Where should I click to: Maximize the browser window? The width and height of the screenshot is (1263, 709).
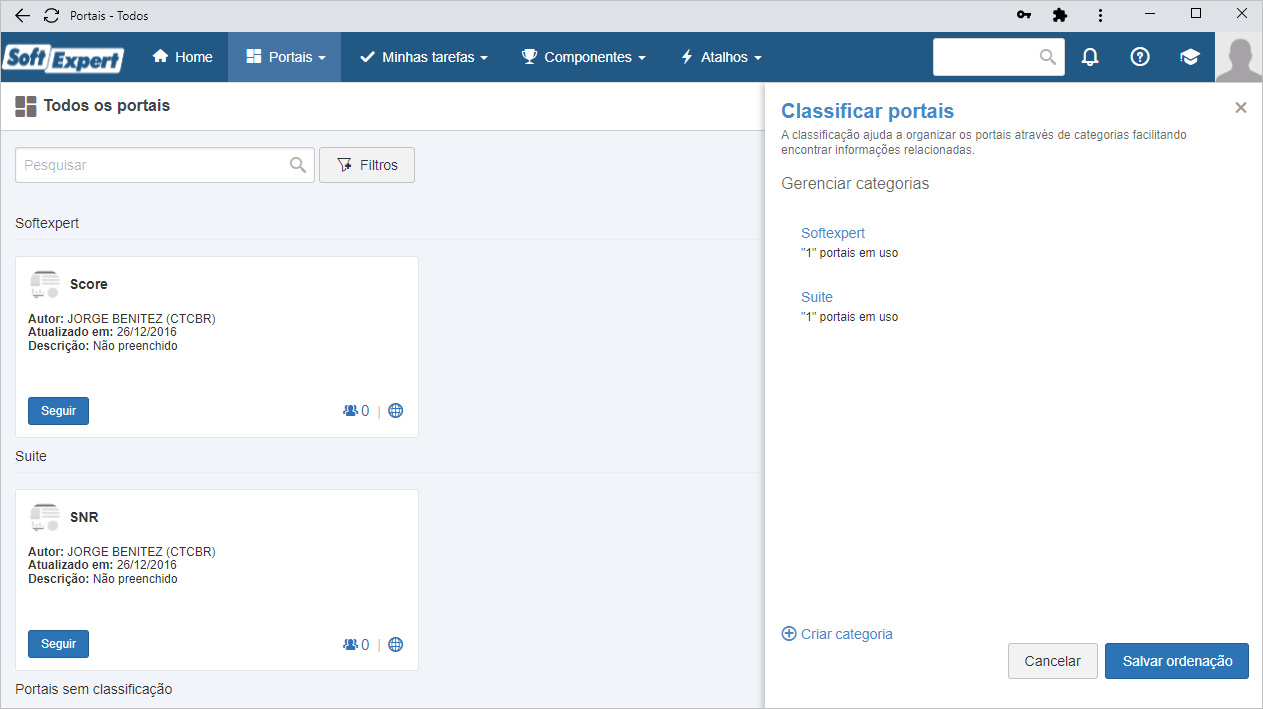coord(1196,14)
